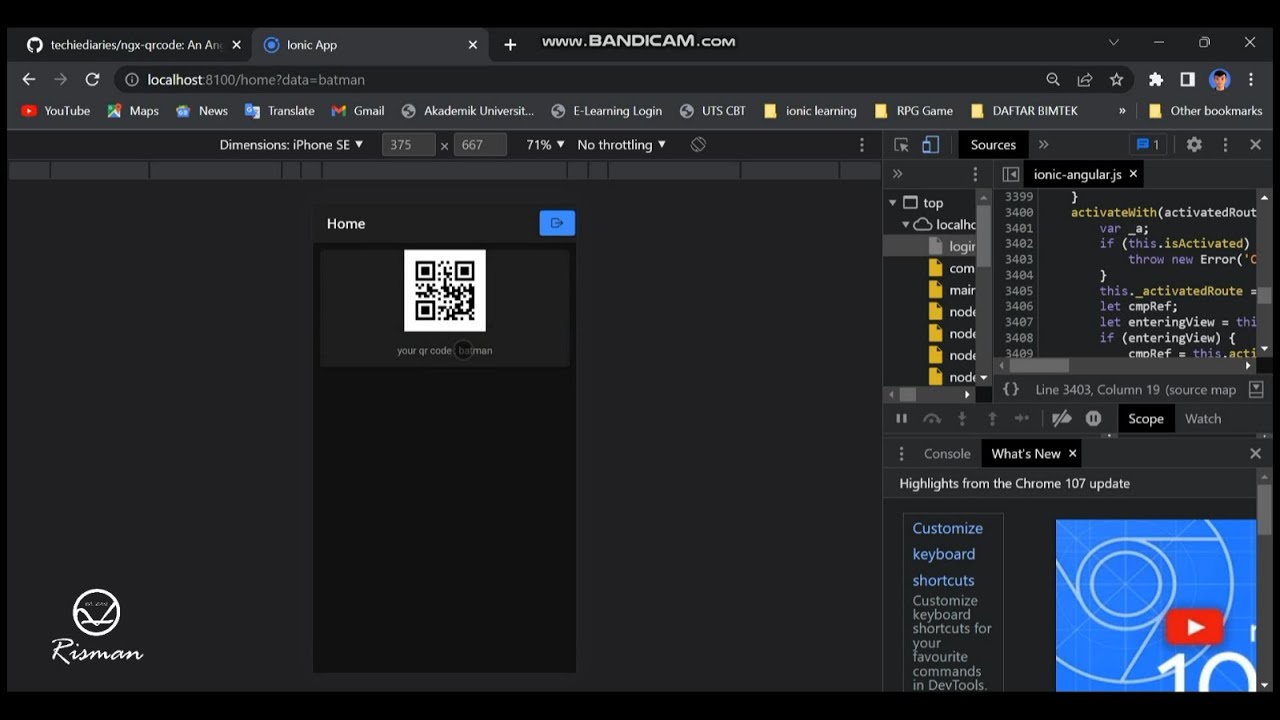Viewport: 1280px width, 720px height.
Task: Toggle the device toolbar
Action: 930,145
